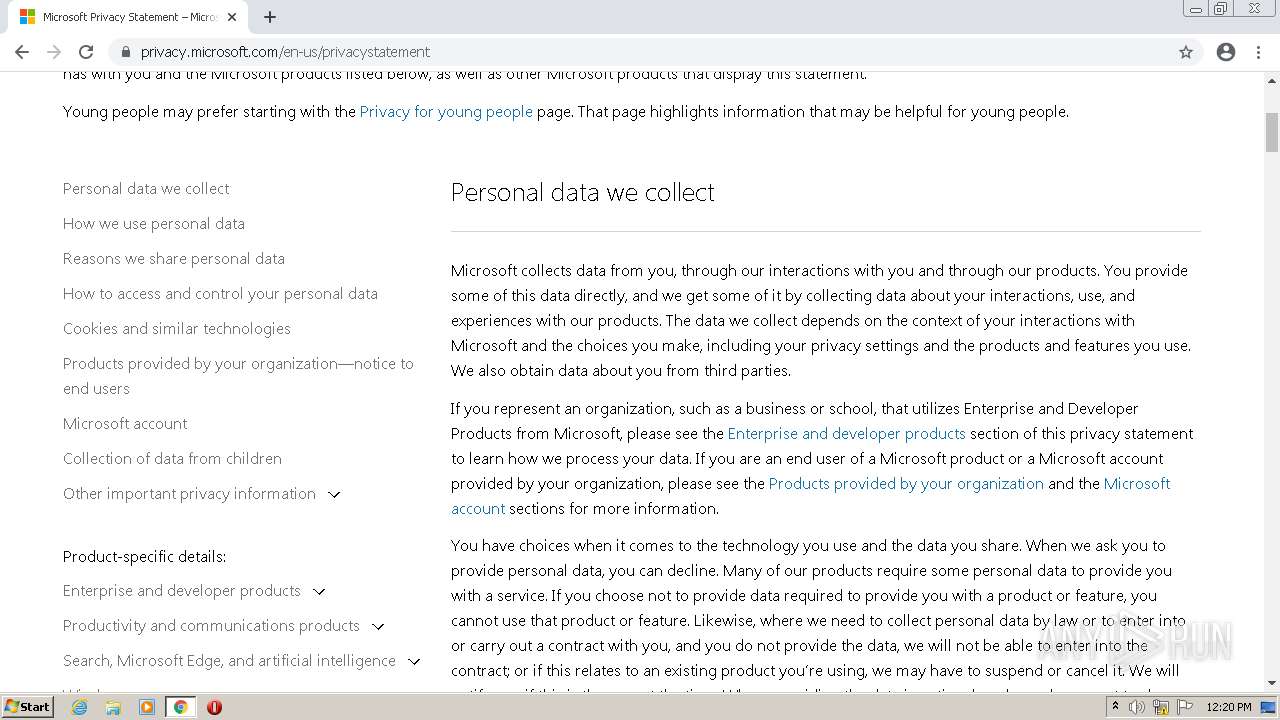1280x720 pixels.
Task: Switch to Chrome taskbar icon
Action: point(180,707)
